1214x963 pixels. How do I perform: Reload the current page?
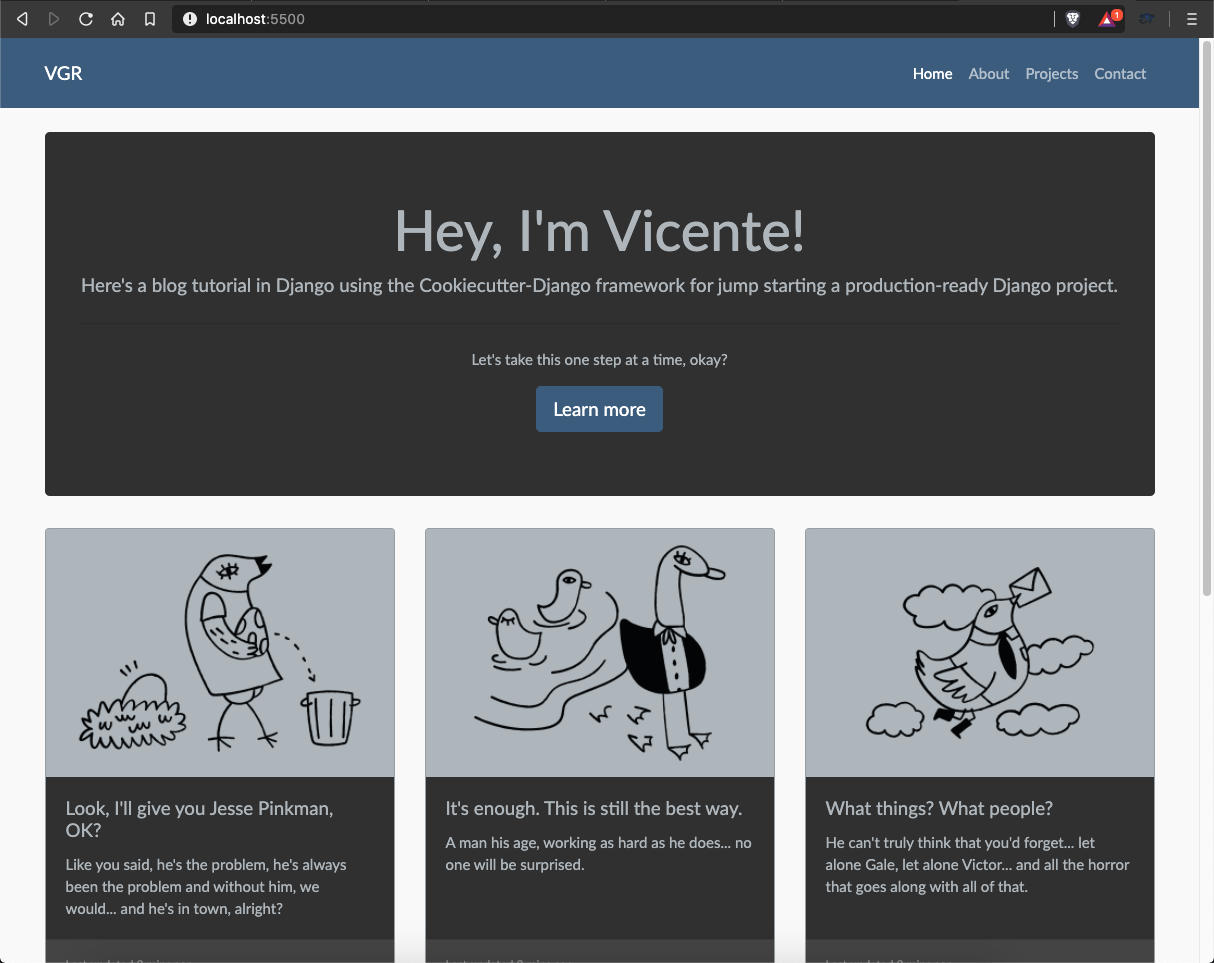click(x=86, y=19)
